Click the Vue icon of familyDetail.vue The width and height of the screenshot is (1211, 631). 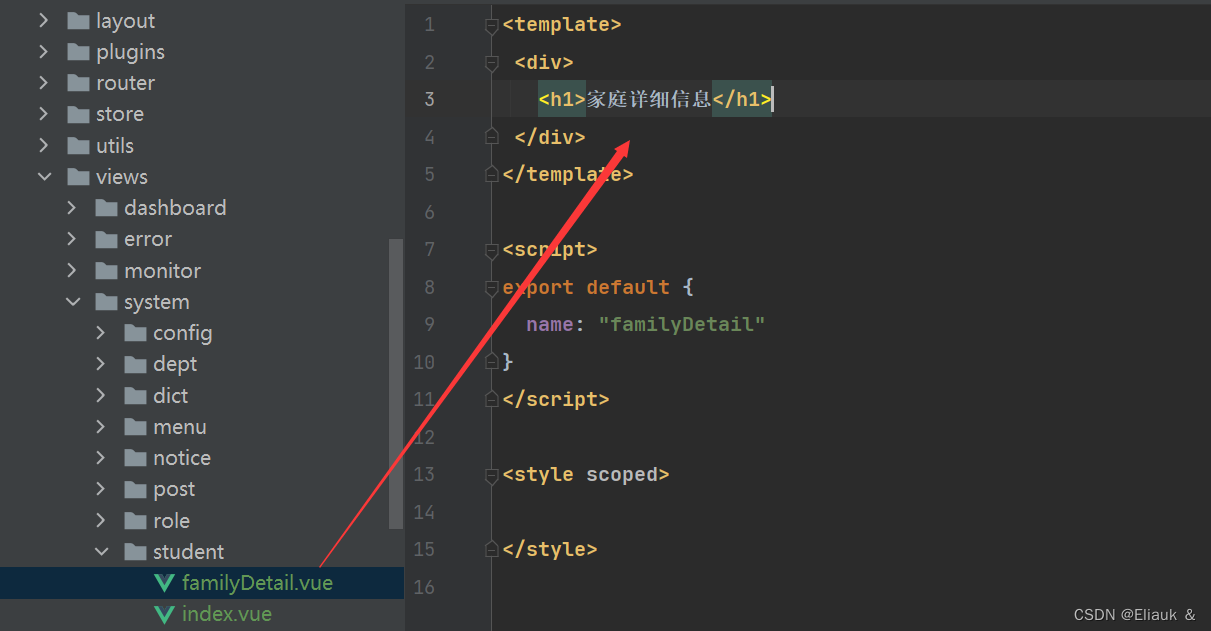(x=164, y=583)
